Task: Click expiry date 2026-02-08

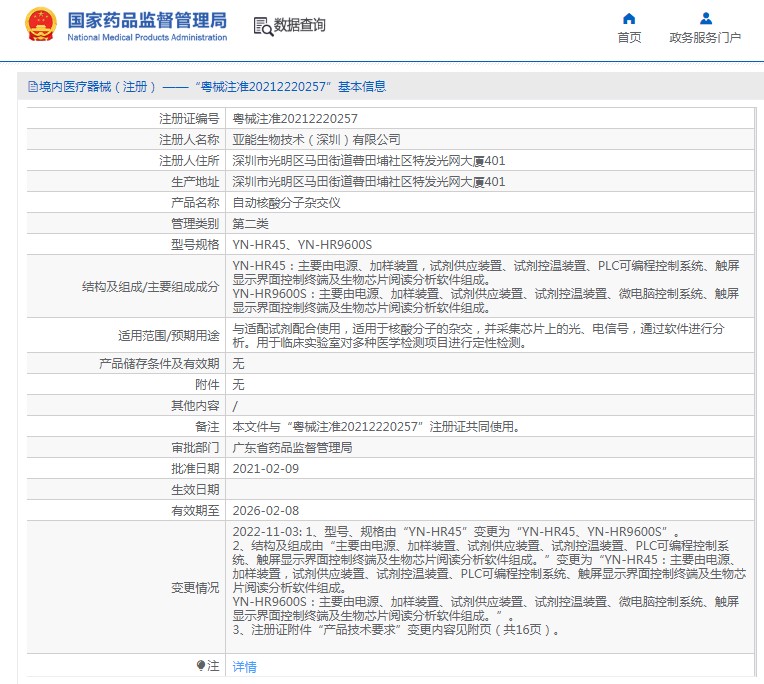Action: point(265,509)
